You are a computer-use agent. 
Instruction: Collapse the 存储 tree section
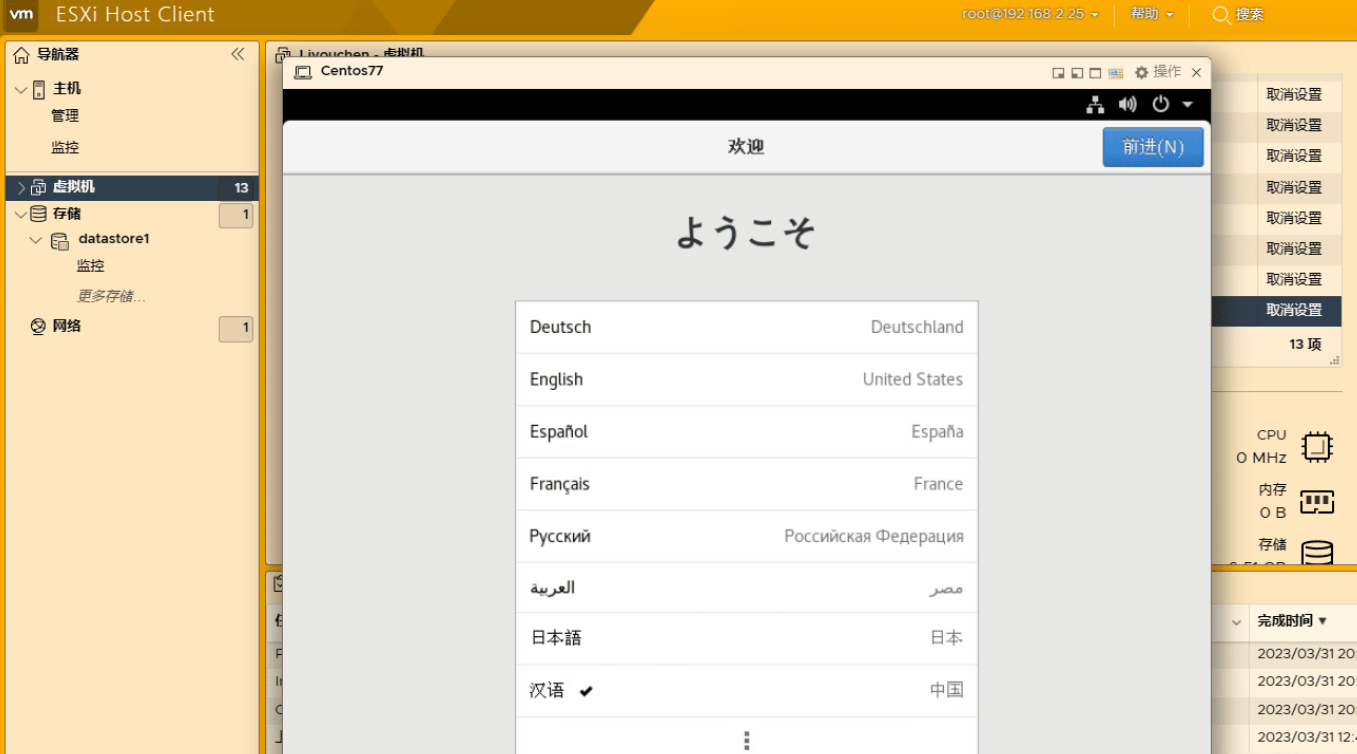pos(20,213)
